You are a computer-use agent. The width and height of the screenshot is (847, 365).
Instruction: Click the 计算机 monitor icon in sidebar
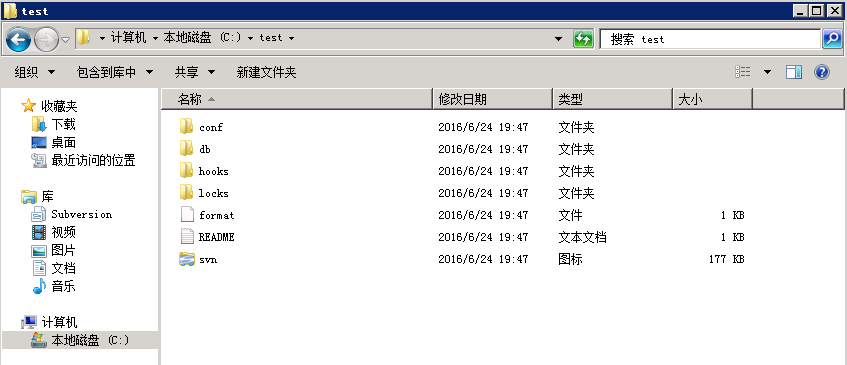pyautogui.click(x=29, y=323)
